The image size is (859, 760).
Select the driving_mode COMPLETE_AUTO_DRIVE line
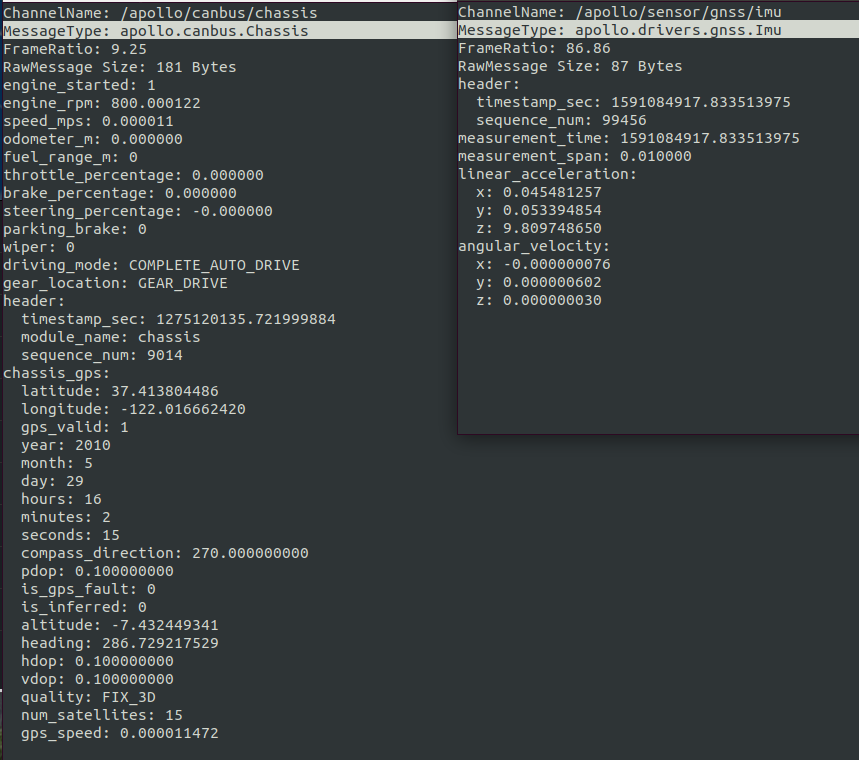151,265
